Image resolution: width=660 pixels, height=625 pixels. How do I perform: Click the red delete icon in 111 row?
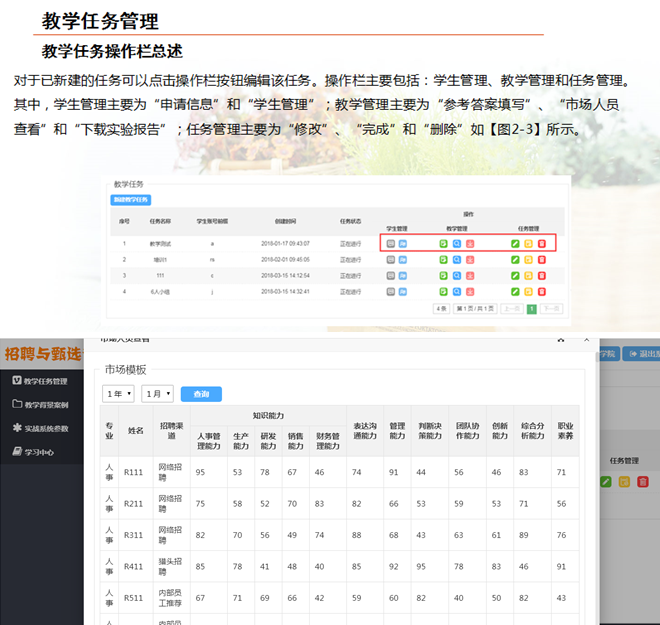click(542, 274)
